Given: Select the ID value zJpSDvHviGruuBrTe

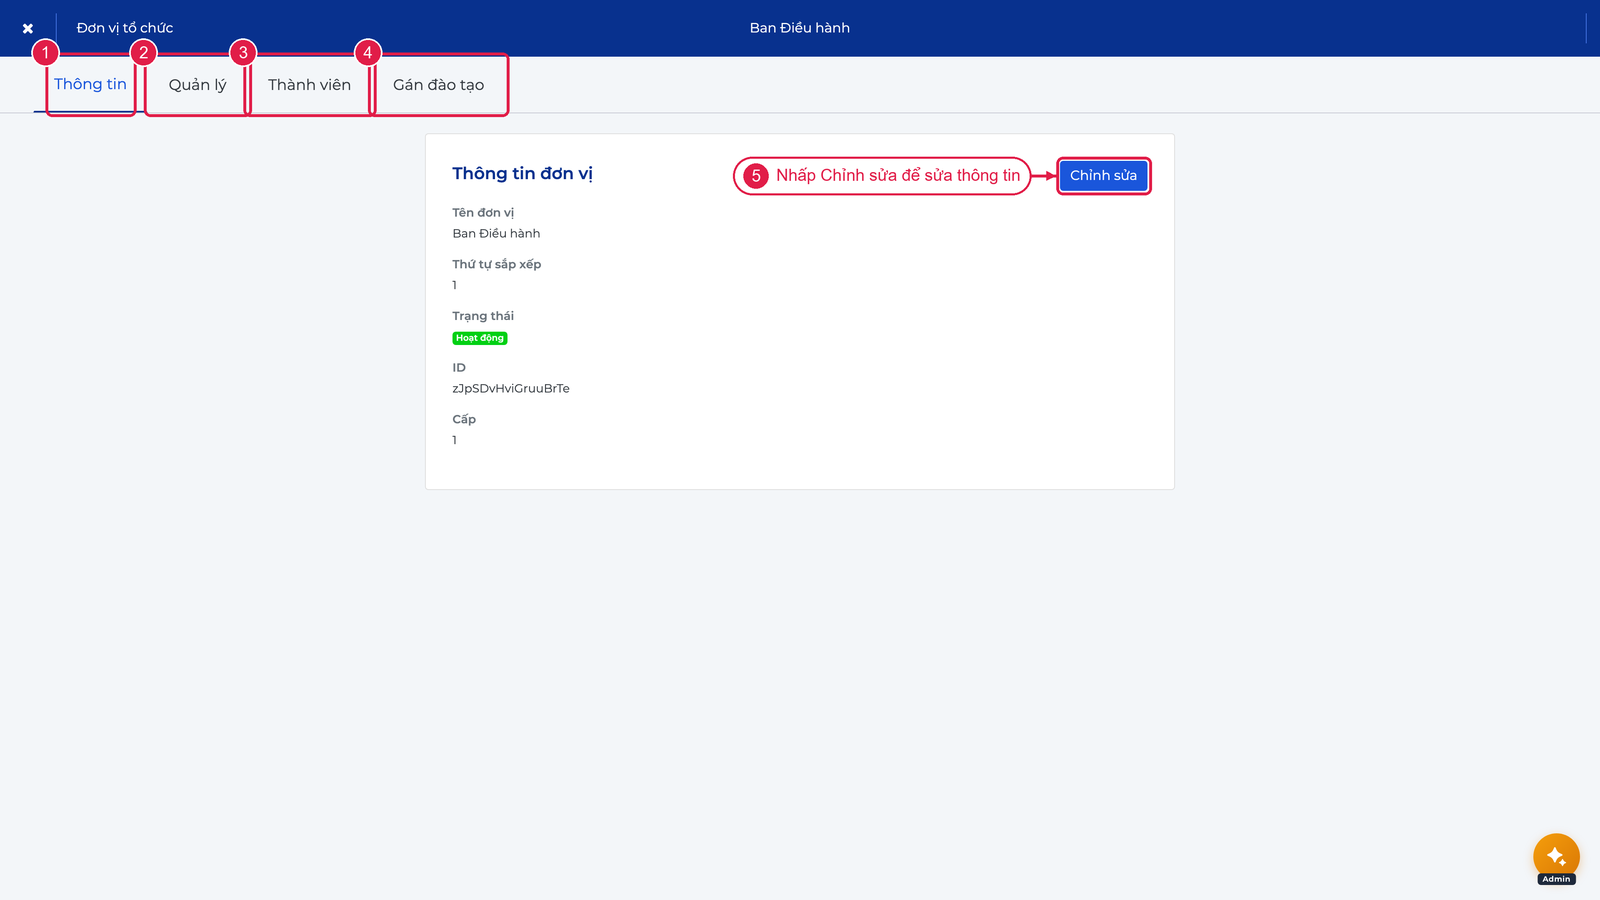Looking at the screenshot, I should coord(511,388).
